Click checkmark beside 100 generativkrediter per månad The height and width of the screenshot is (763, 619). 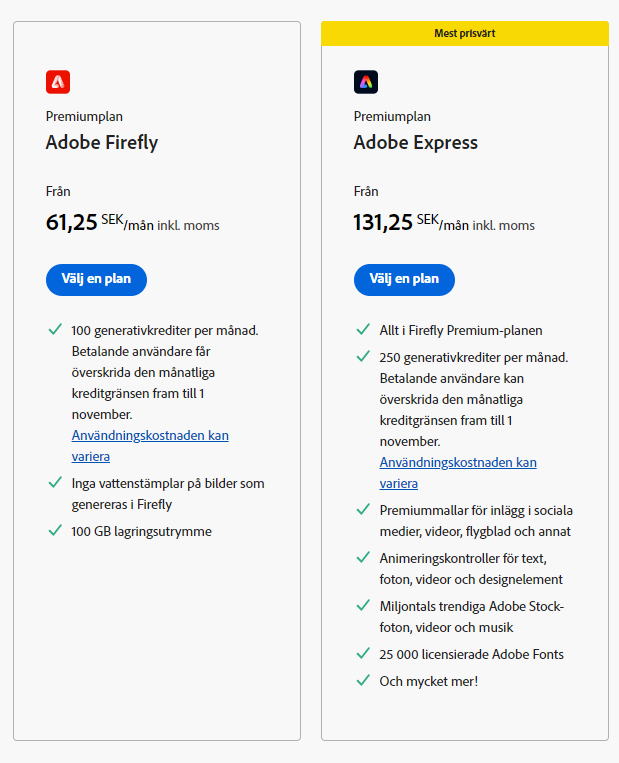[55, 329]
